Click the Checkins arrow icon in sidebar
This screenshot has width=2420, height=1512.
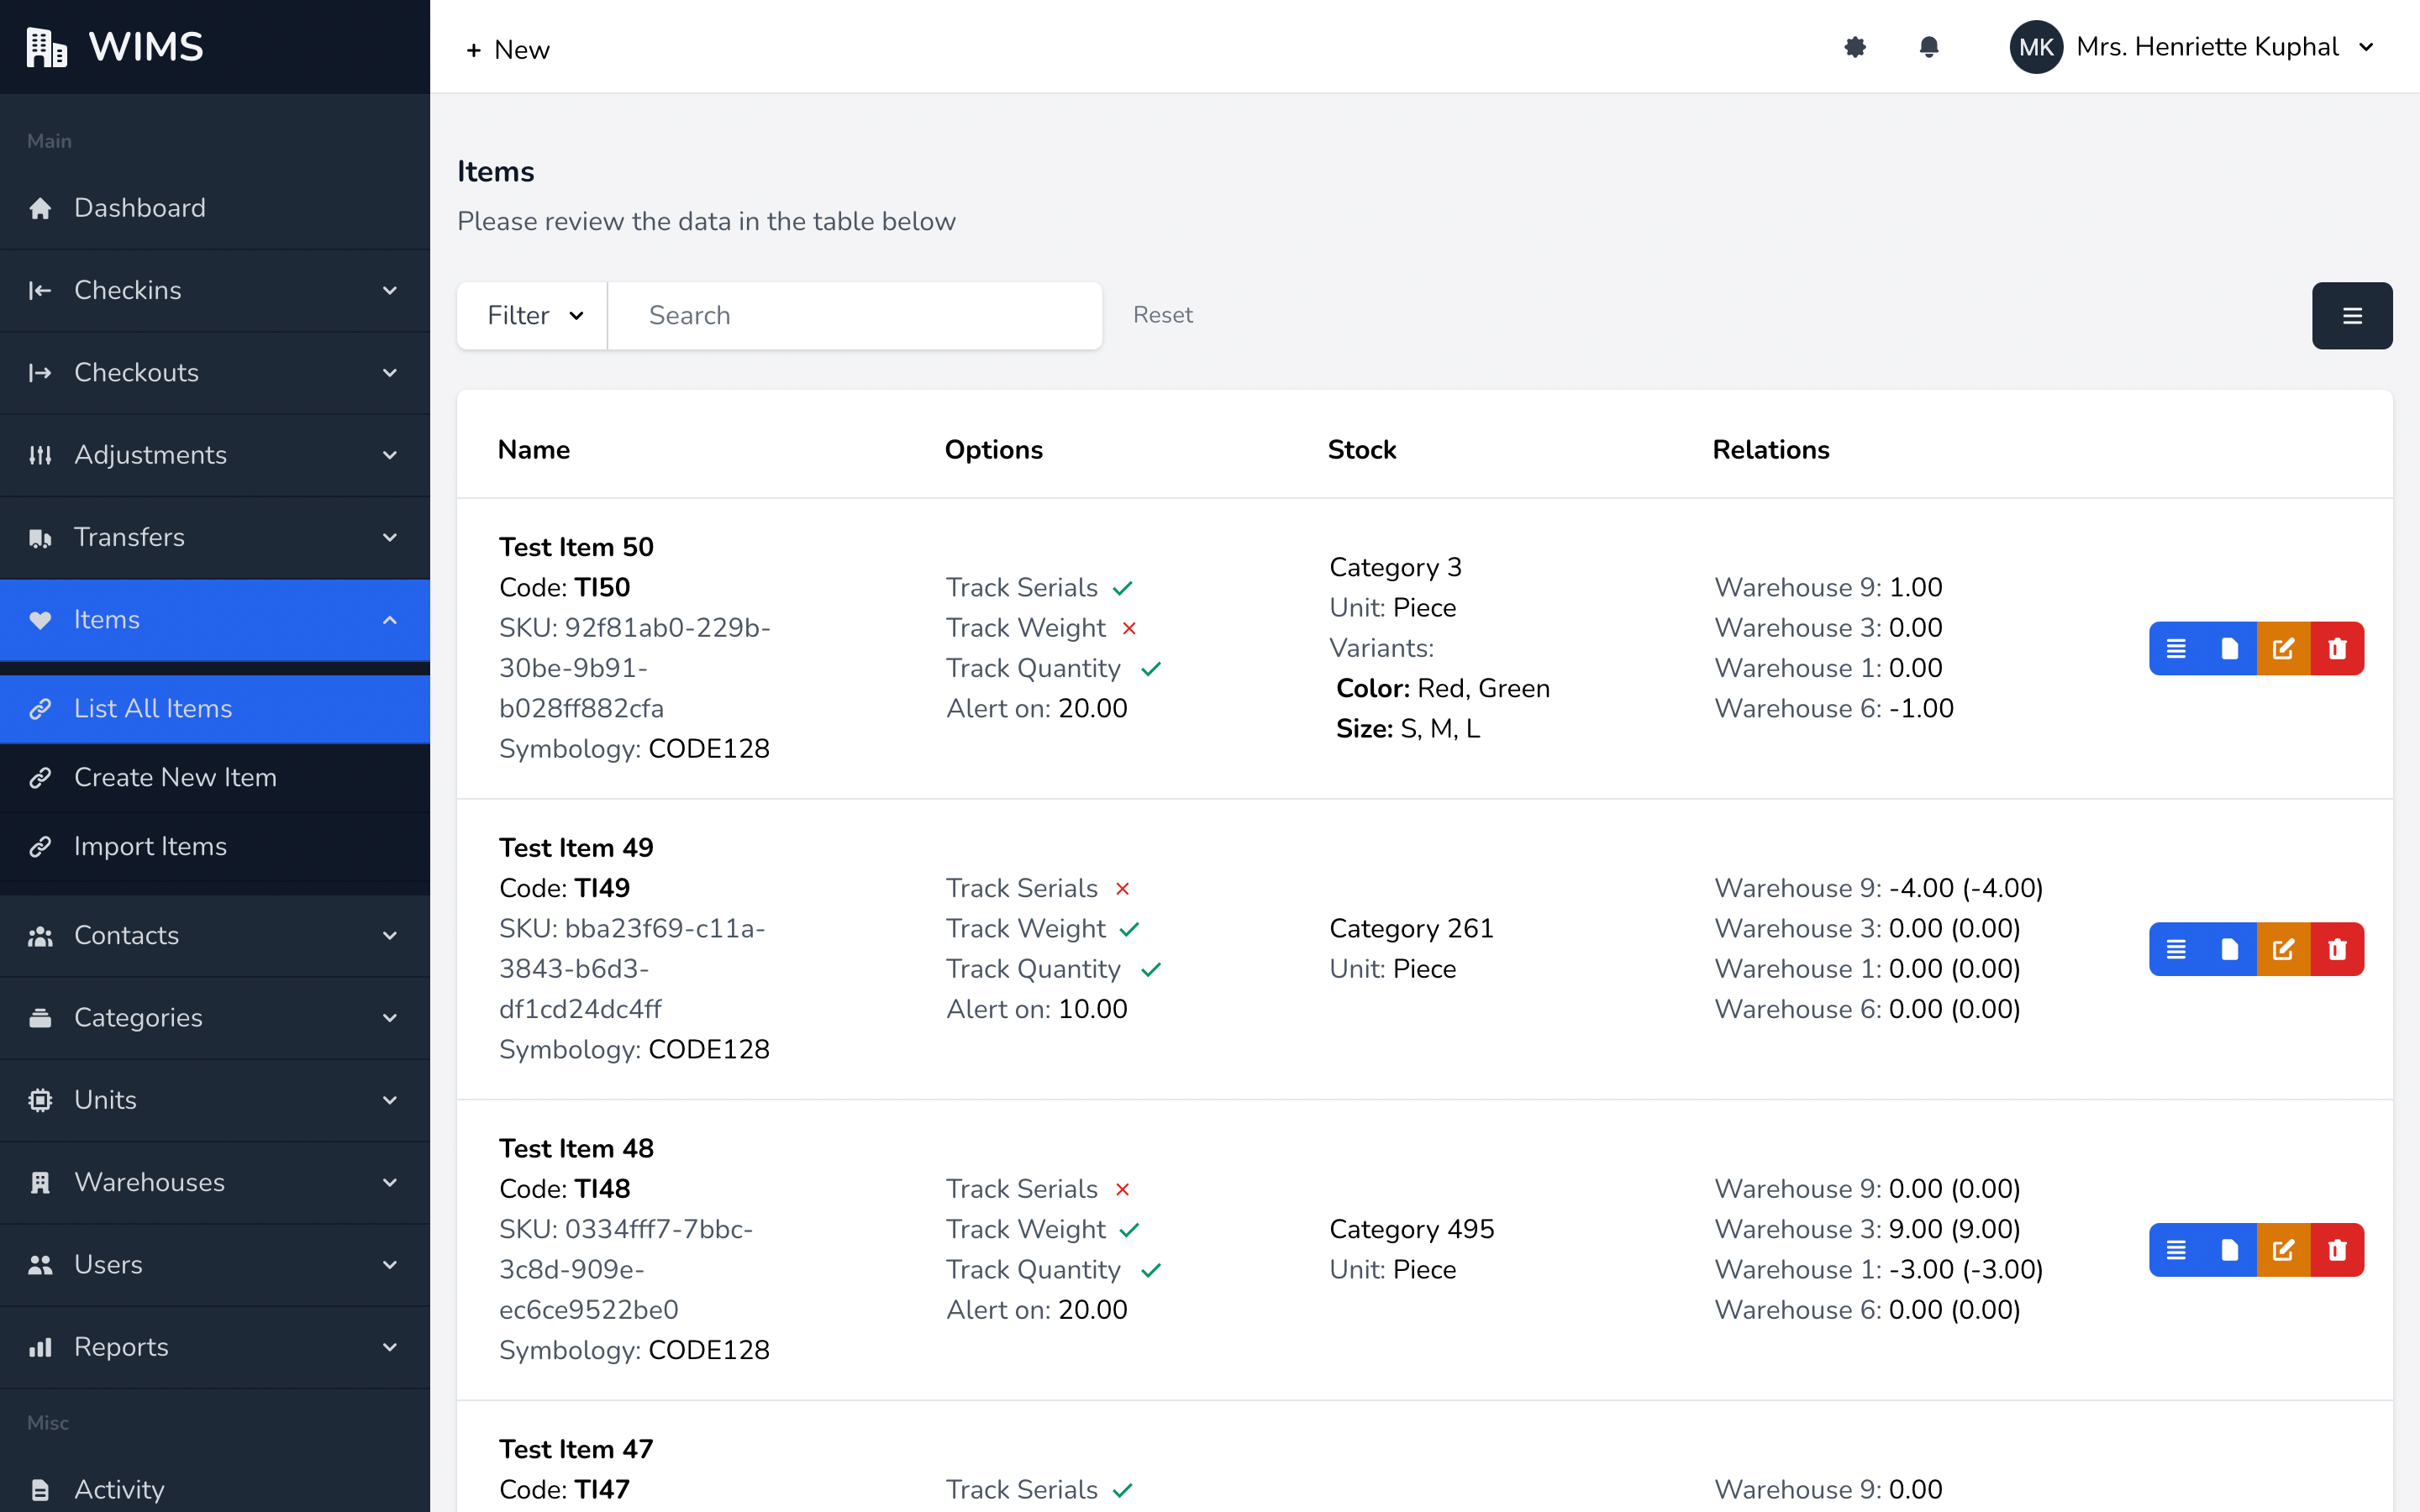tap(40, 290)
